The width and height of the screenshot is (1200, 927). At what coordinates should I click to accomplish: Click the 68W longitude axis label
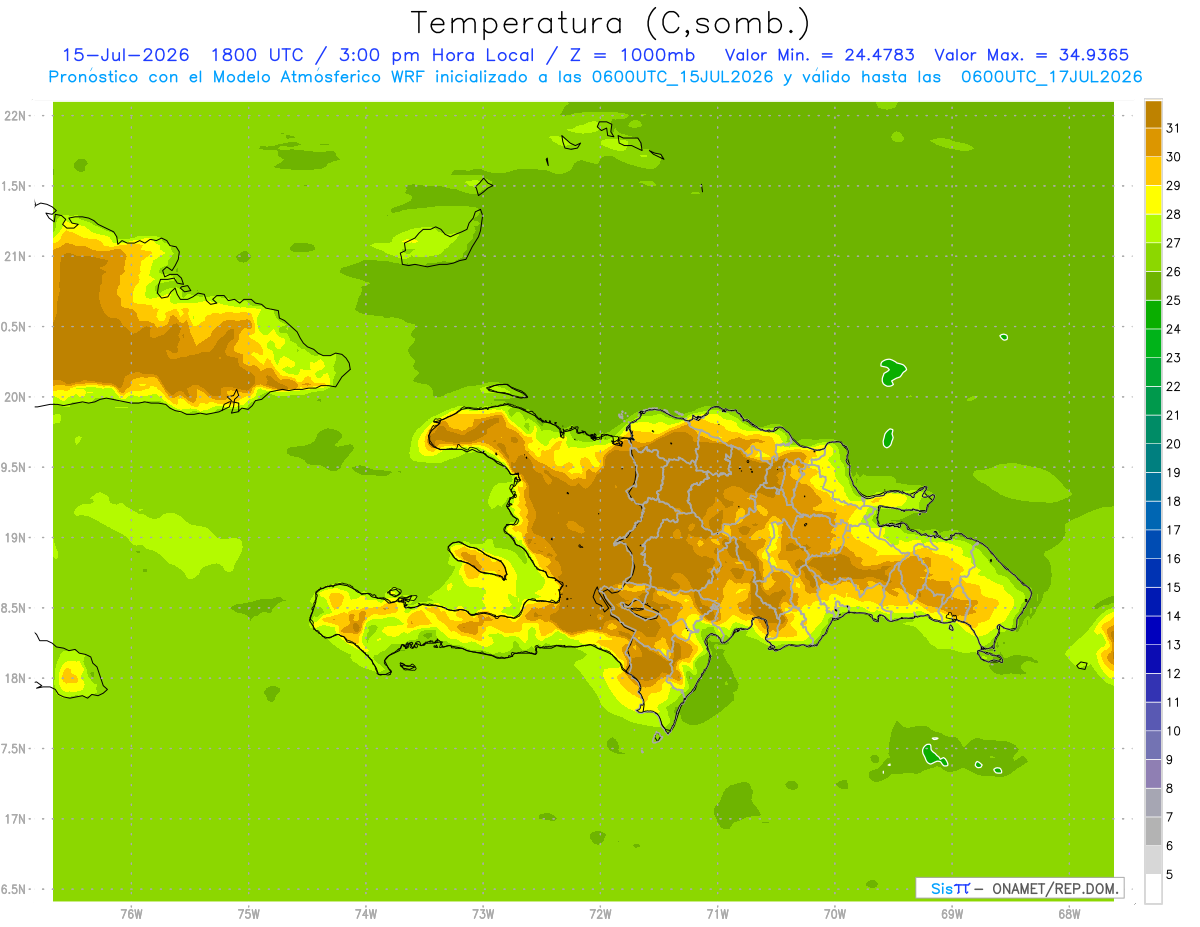(x=1069, y=913)
